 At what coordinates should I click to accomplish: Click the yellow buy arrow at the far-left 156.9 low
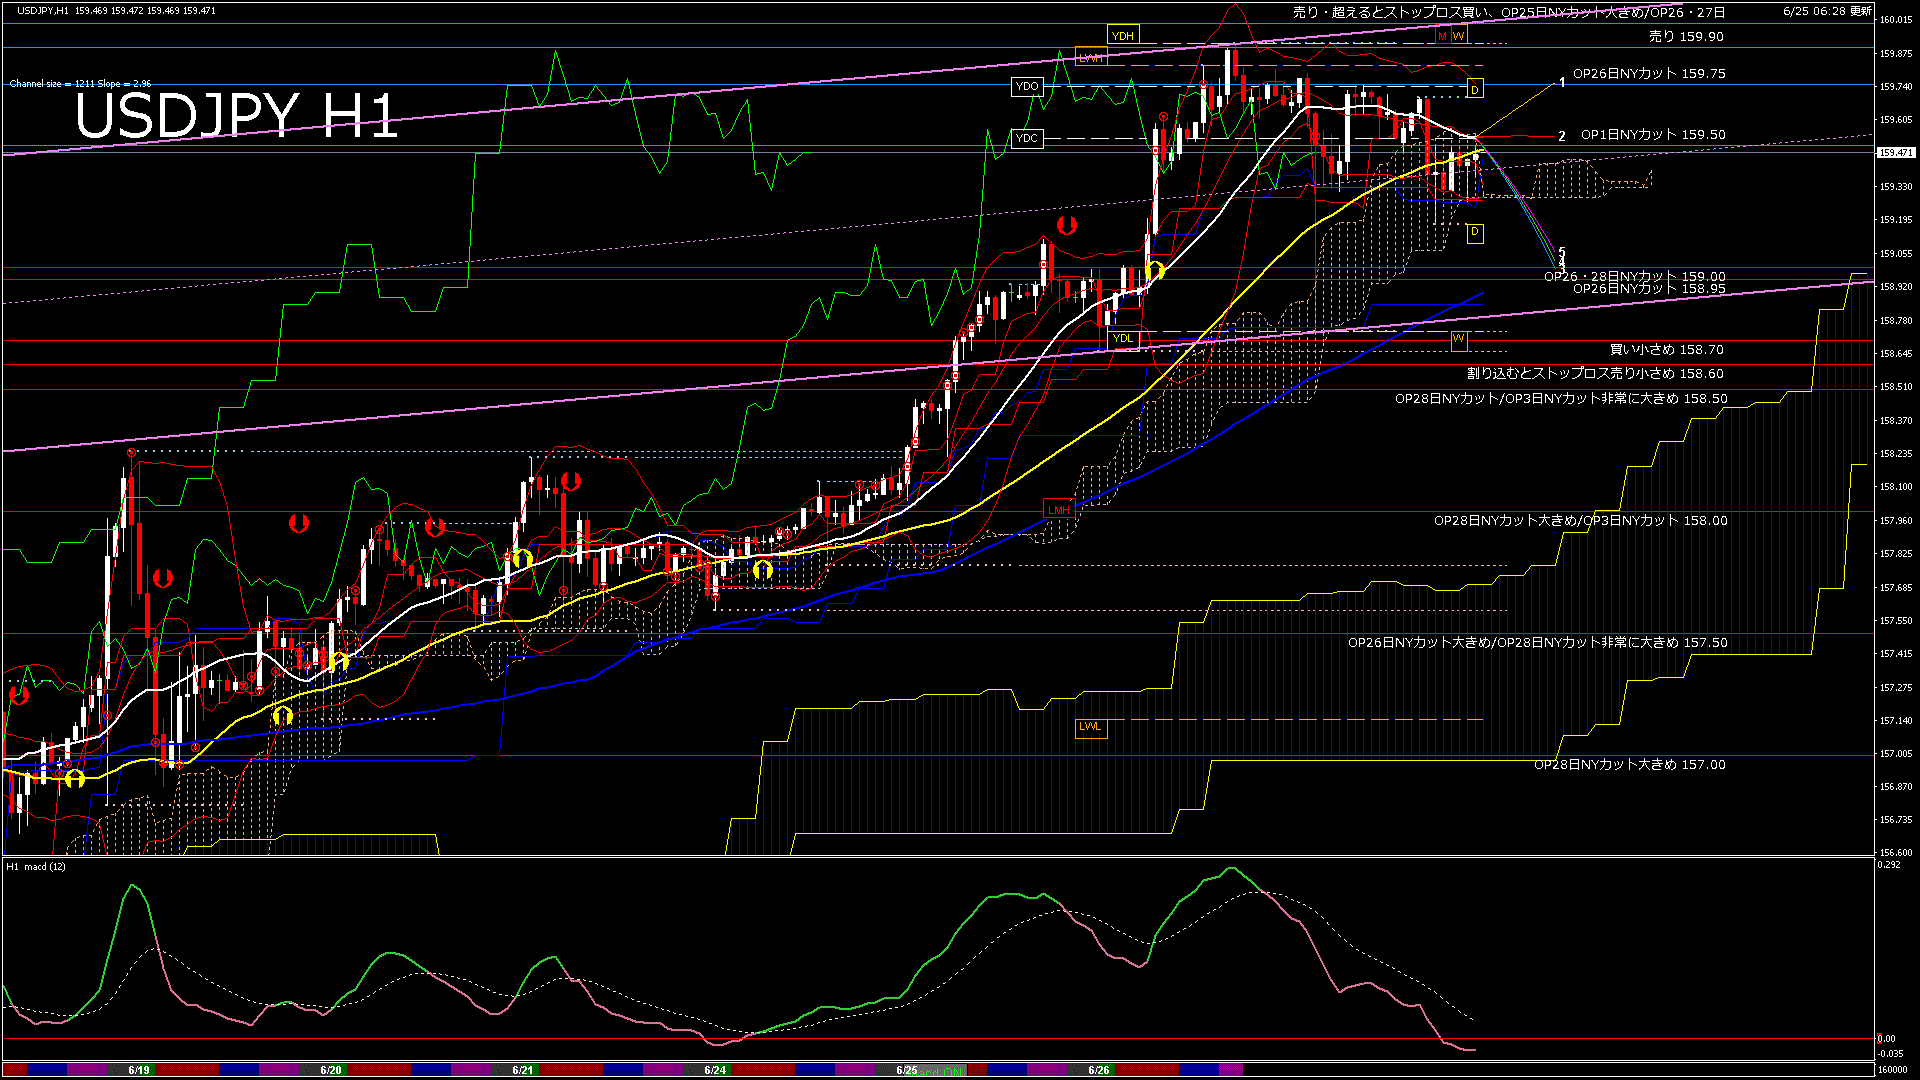pos(75,778)
